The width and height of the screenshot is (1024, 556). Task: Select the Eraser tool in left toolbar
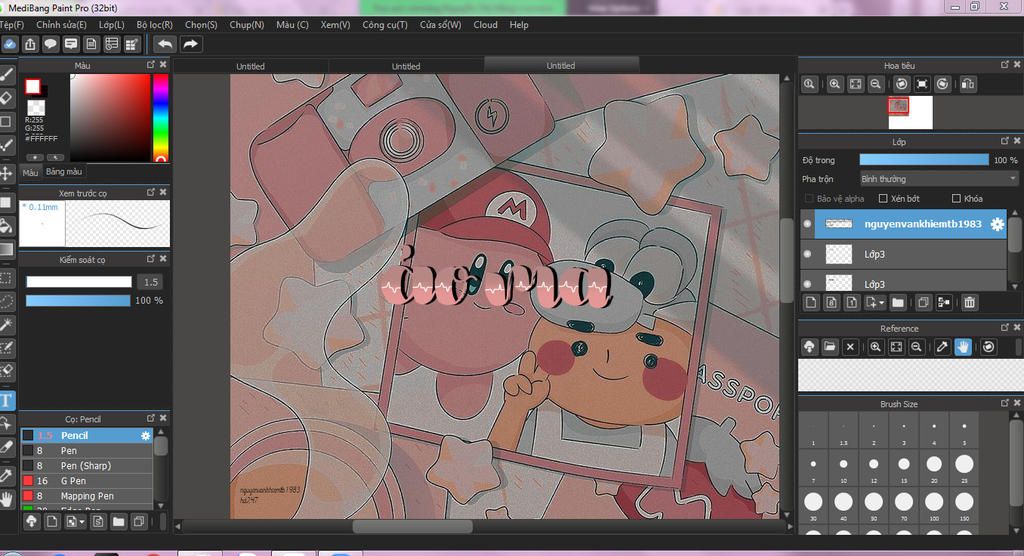[7, 98]
